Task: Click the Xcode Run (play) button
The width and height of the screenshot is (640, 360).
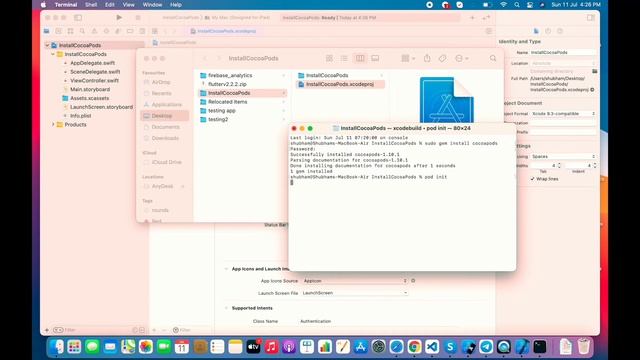Action: [119, 18]
